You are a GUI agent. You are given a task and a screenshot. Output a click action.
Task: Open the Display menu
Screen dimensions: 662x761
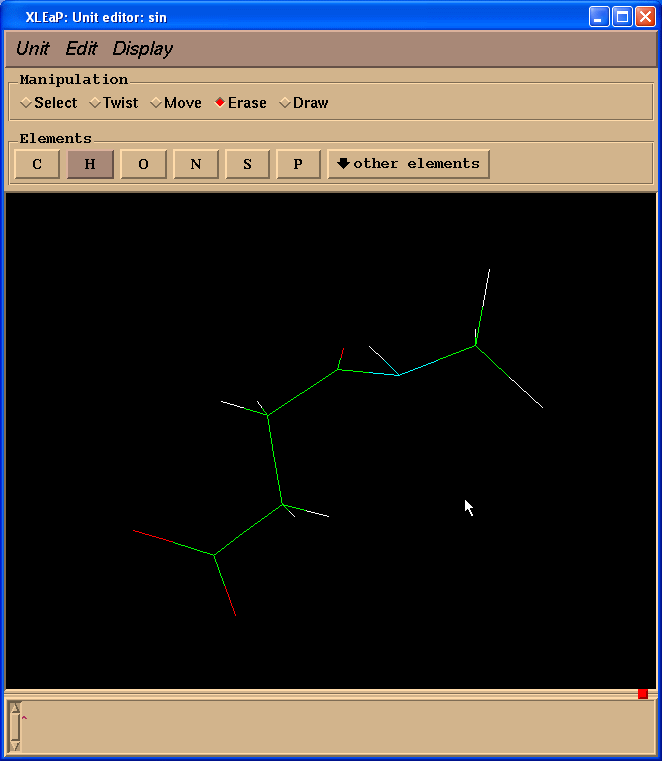[142, 49]
